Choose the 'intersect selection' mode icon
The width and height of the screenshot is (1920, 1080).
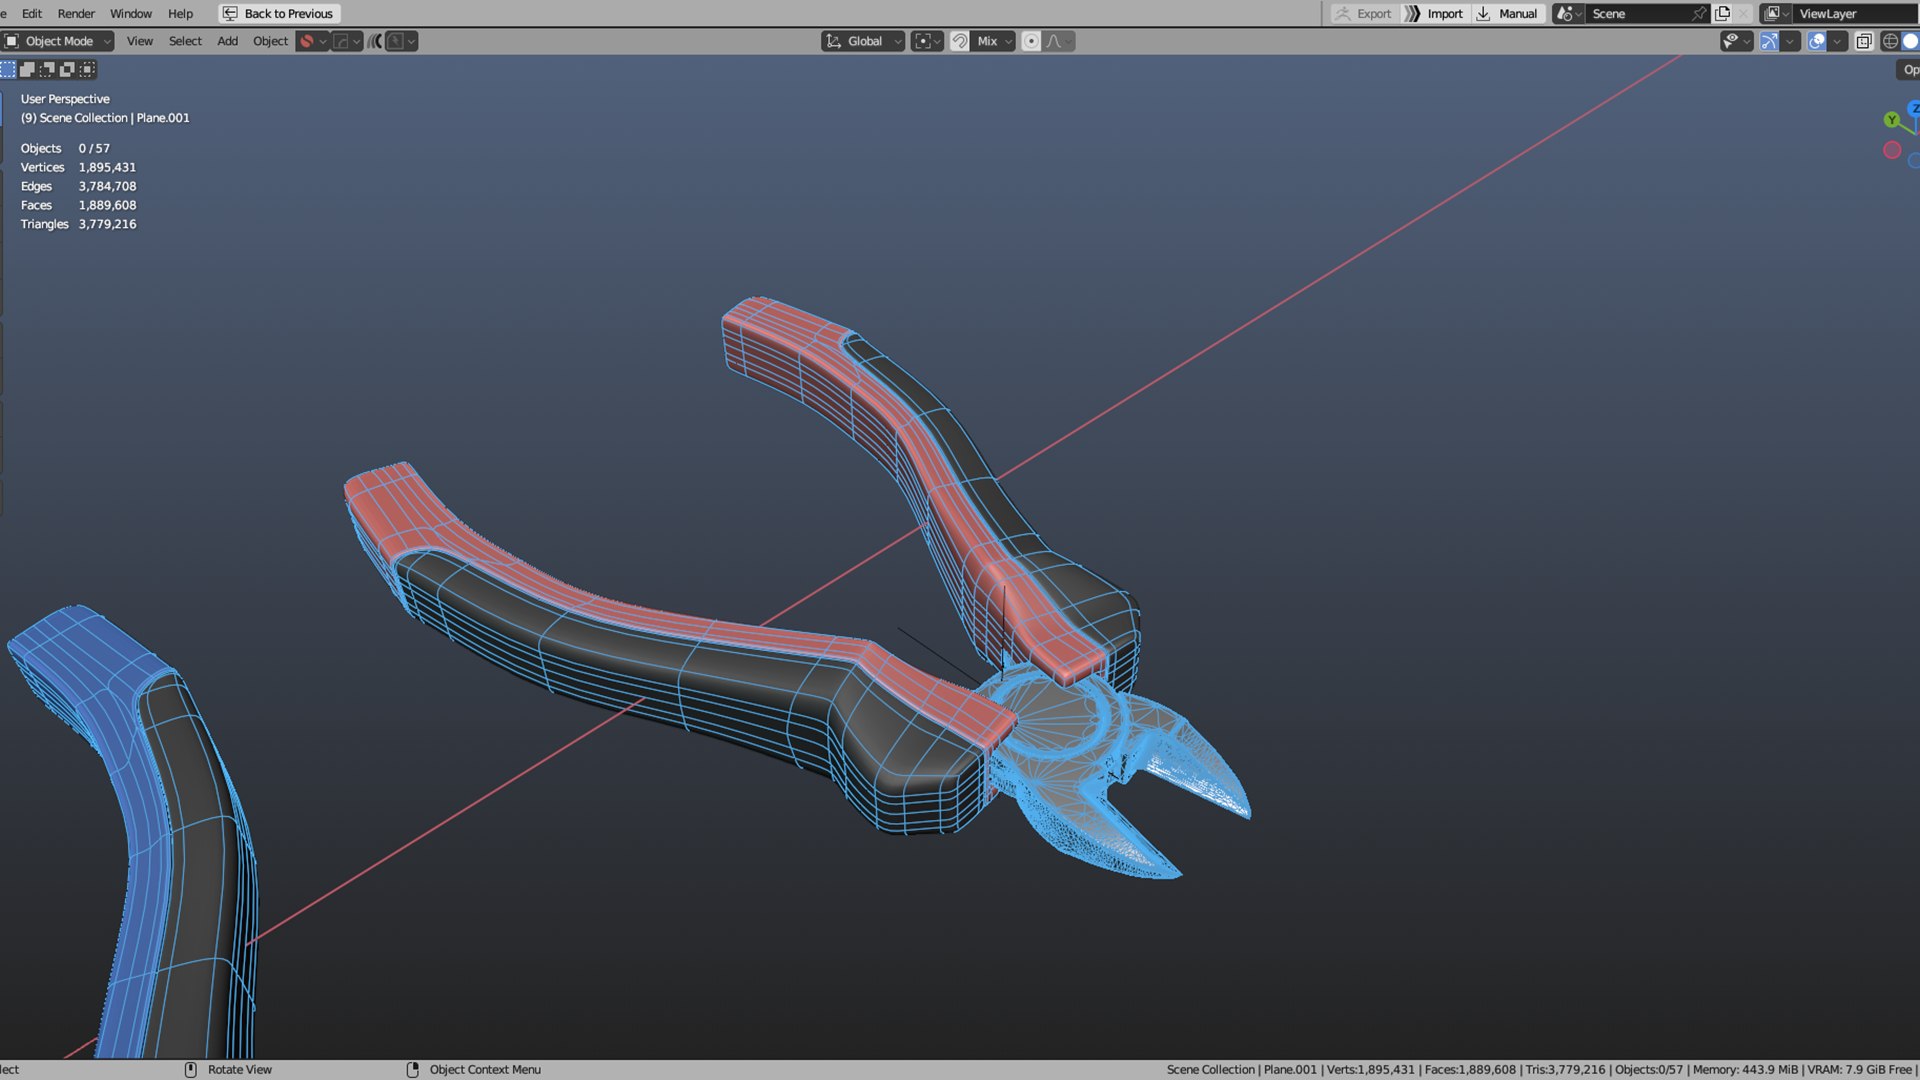click(87, 69)
